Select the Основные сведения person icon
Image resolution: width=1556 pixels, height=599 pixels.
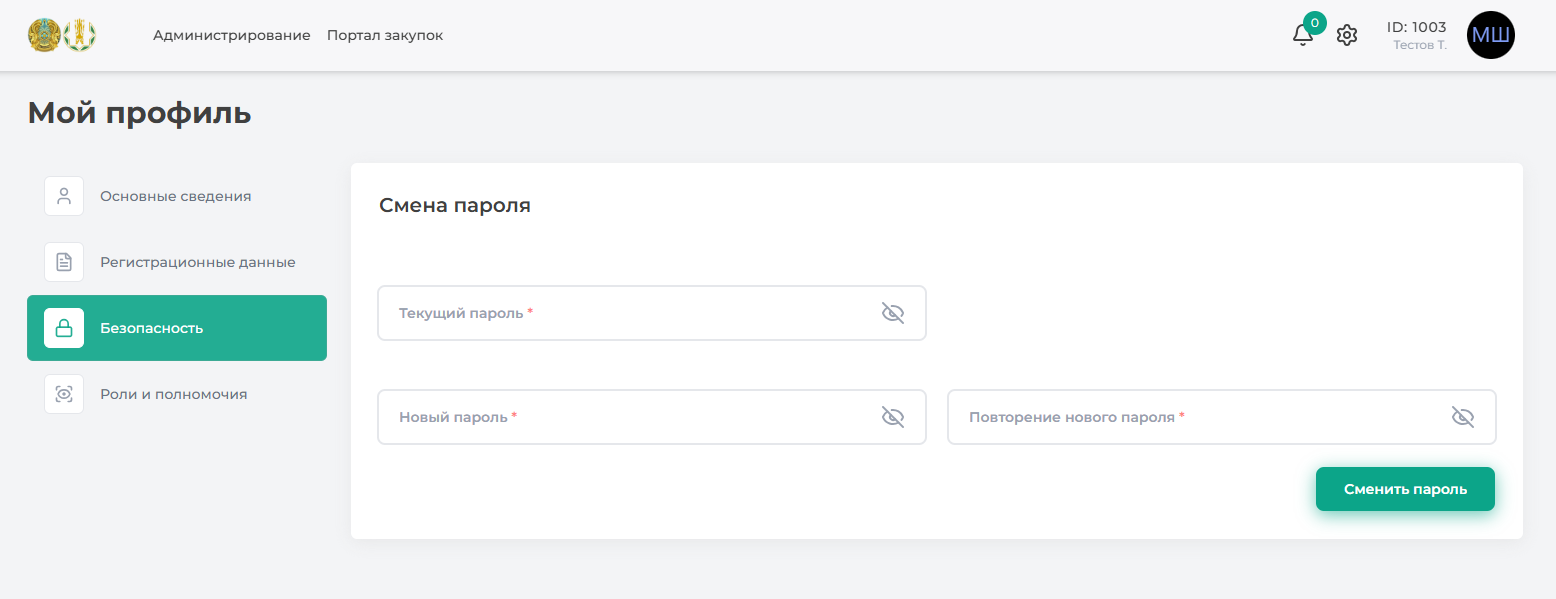pyautogui.click(x=64, y=196)
